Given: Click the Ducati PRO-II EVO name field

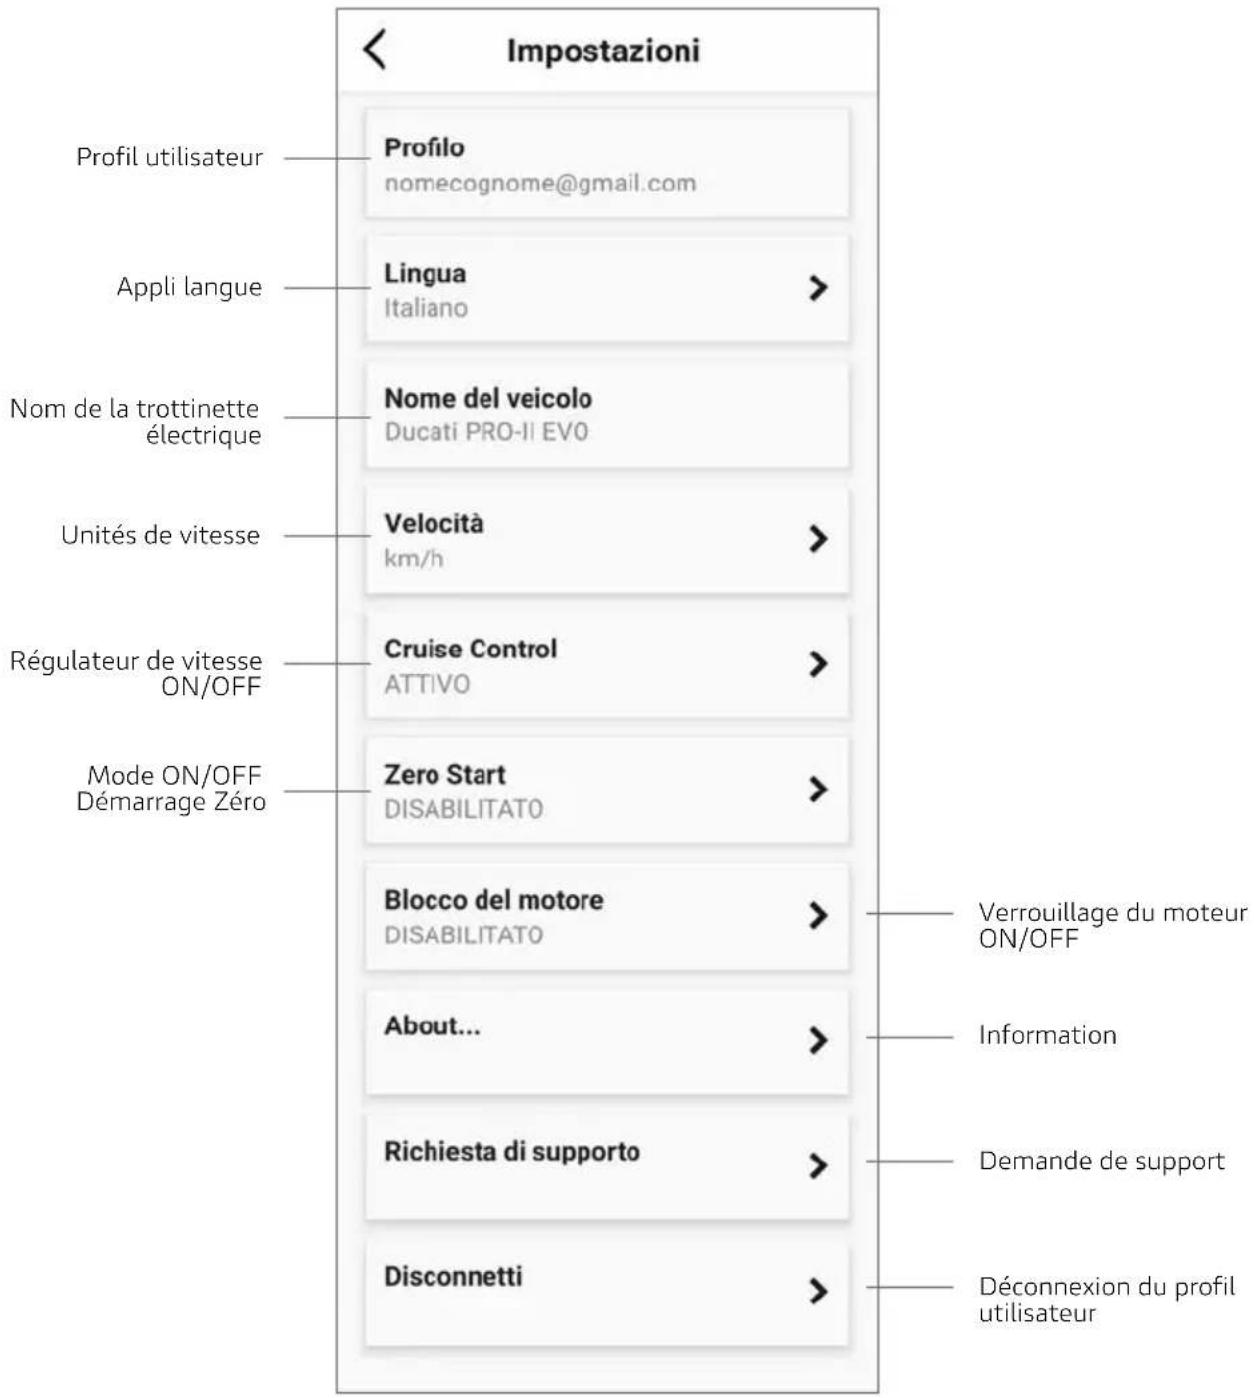Looking at the screenshot, I should 486,432.
